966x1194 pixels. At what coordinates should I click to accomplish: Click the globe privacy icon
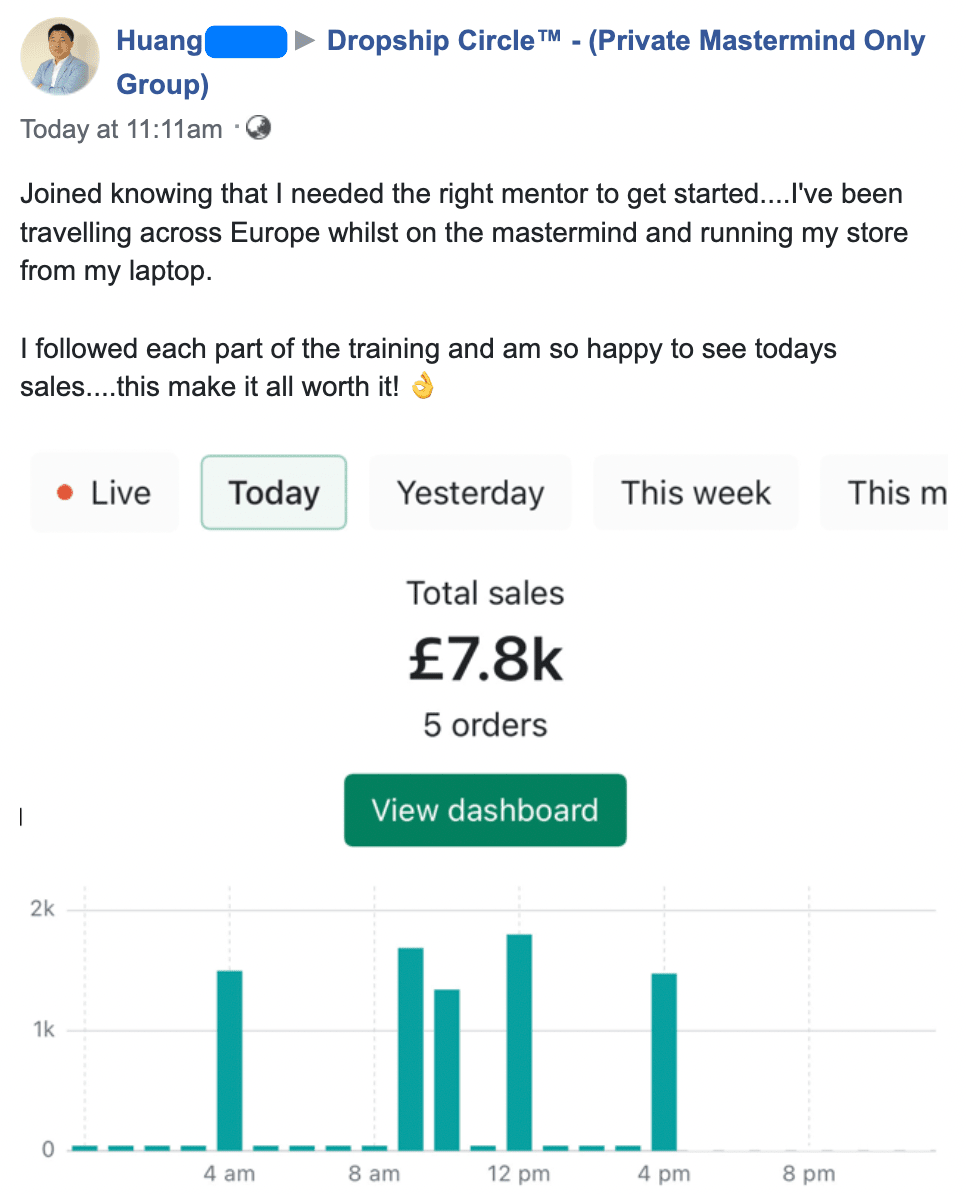pos(258,128)
